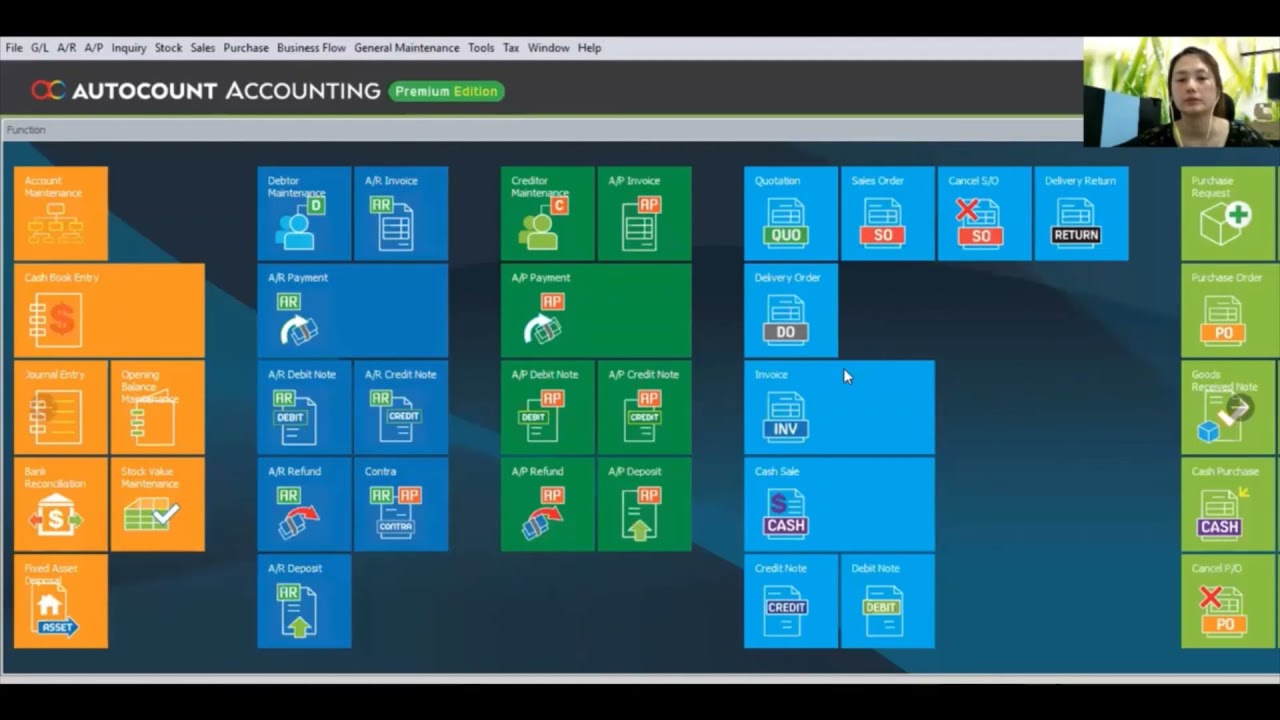
Task: Open the Stock Value Maintenance tile
Action: point(158,504)
